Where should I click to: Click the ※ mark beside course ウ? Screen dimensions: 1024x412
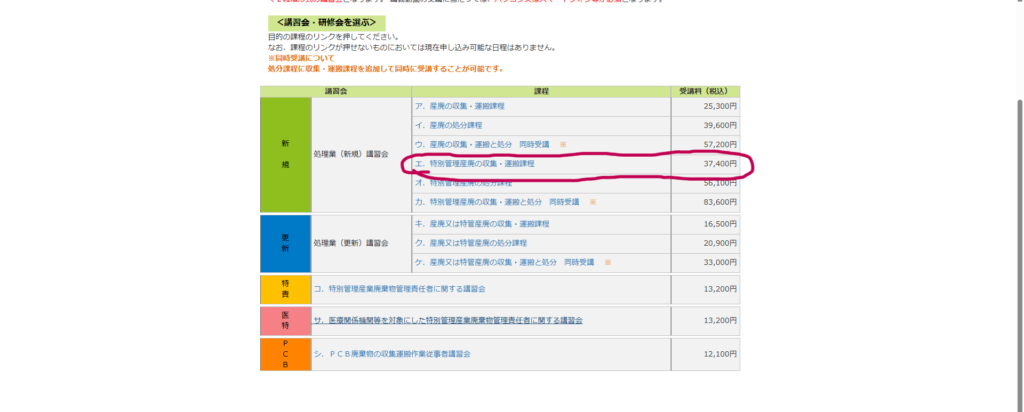[x=563, y=144]
